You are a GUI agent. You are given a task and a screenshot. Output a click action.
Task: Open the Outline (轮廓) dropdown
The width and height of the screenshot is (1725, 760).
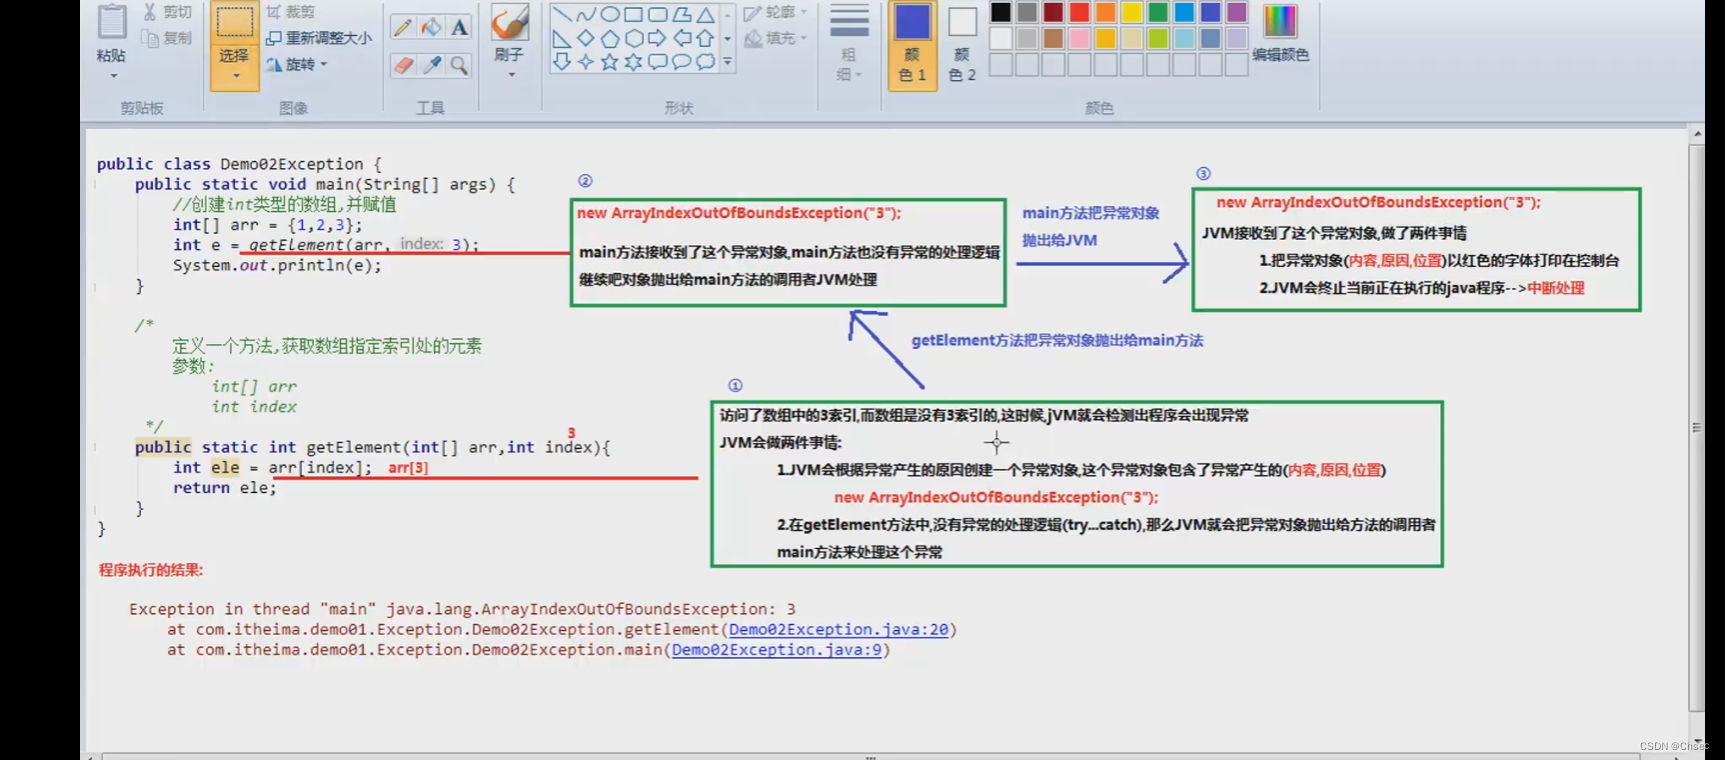pyautogui.click(x=775, y=12)
